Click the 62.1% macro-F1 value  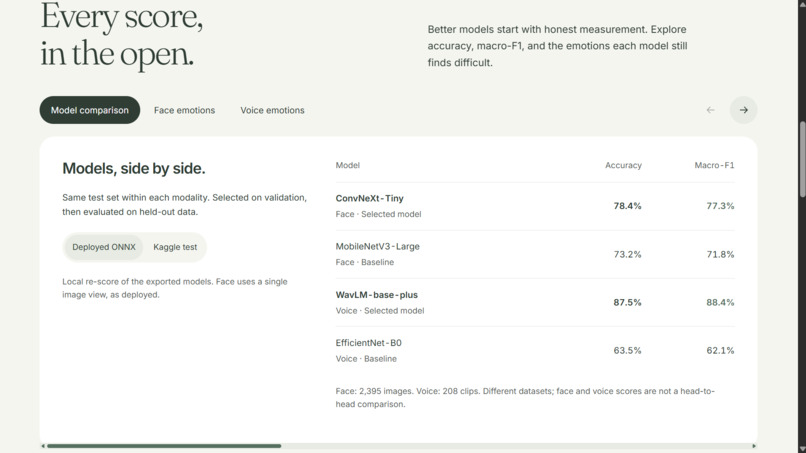(x=720, y=351)
